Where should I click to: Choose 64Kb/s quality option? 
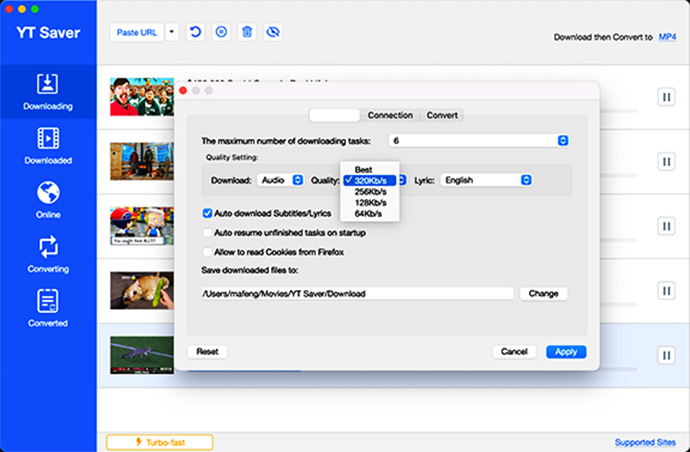pos(370,214)
